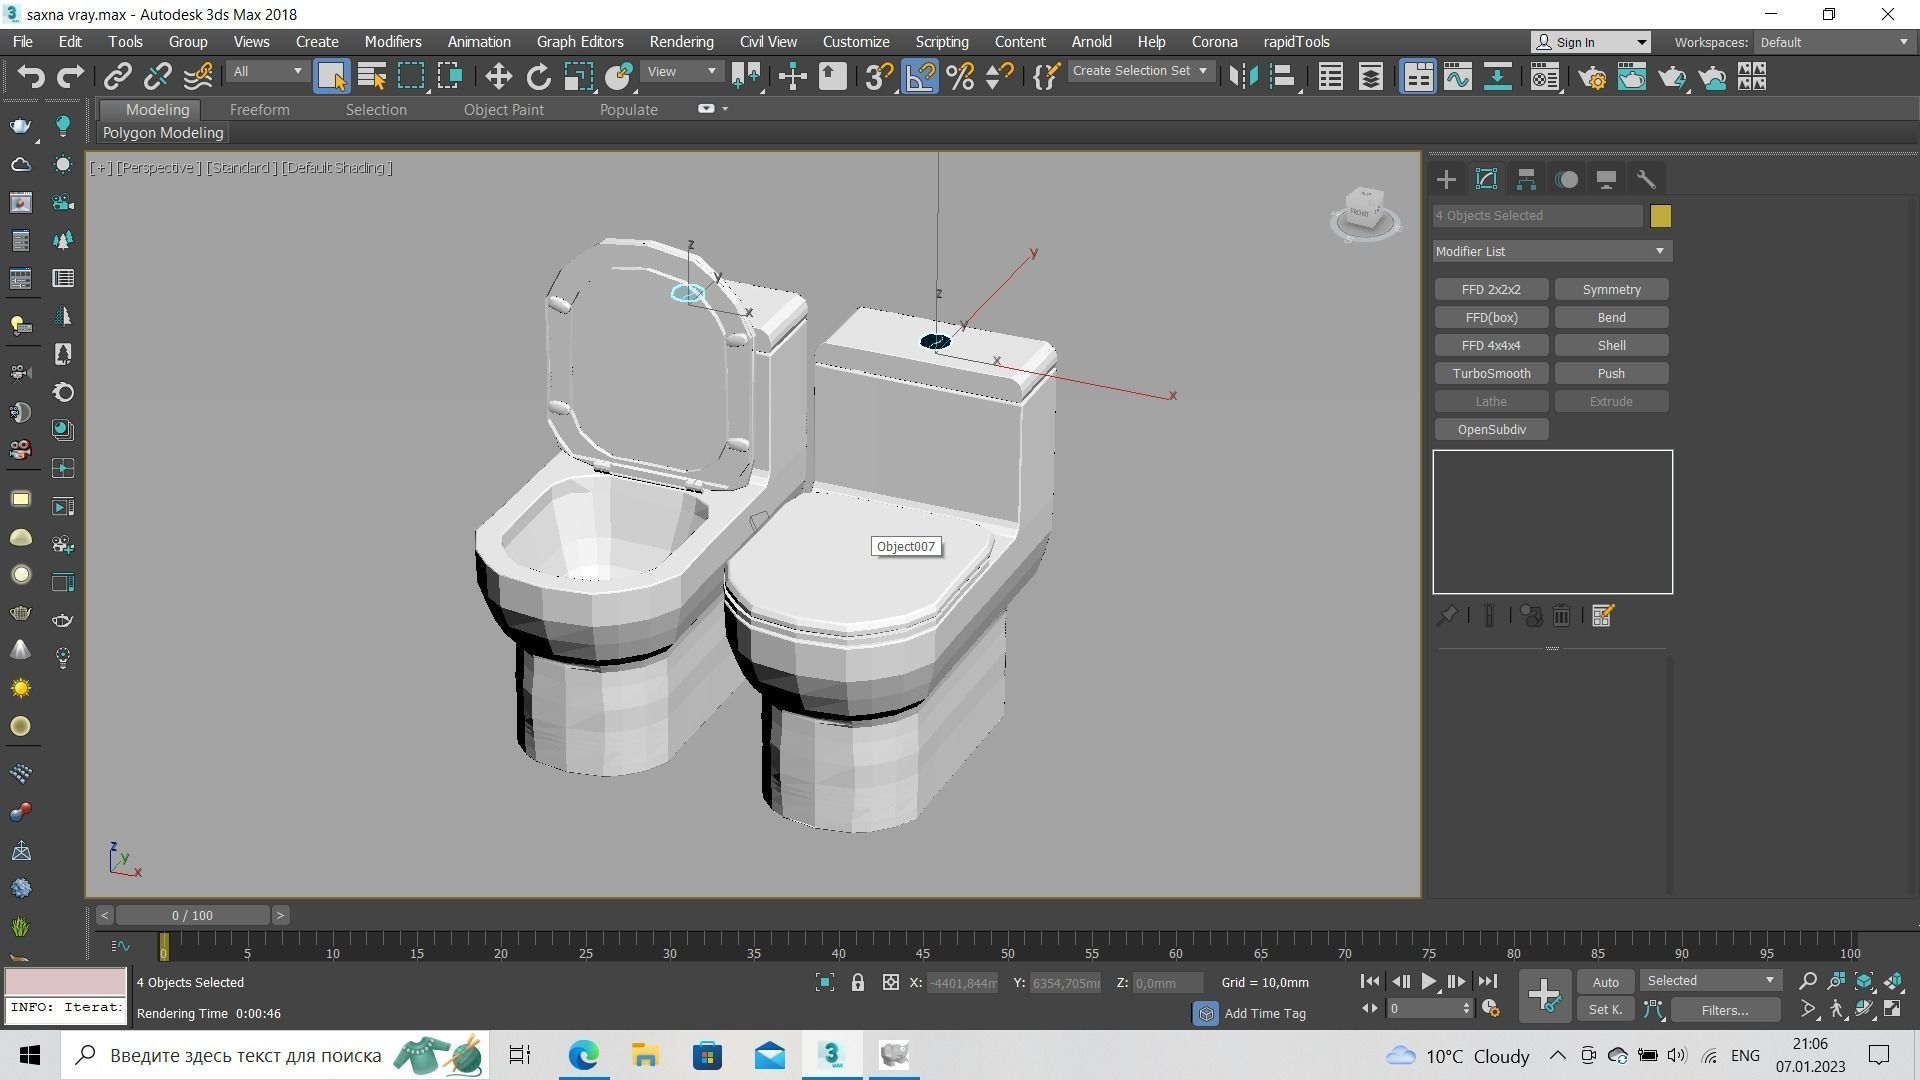Viewport: 1920px width, 1080px height.
Task: Open the Create Selection Set dropdown
Action: pos(1140,71)
